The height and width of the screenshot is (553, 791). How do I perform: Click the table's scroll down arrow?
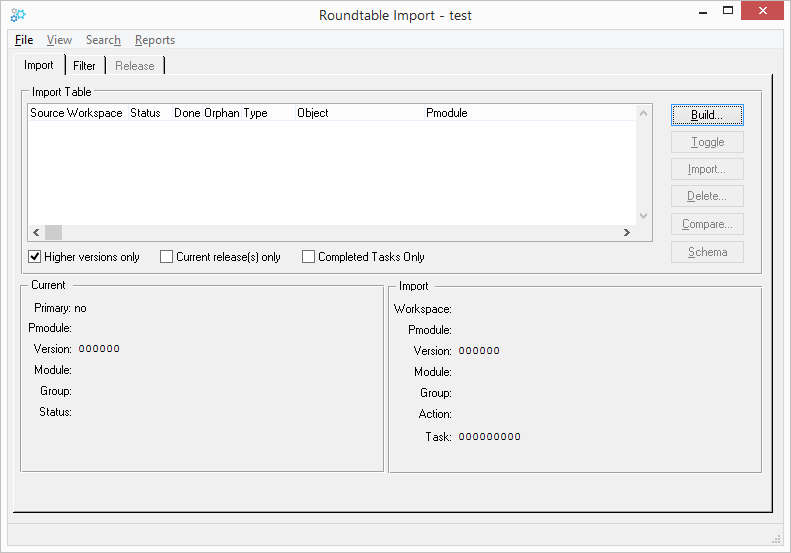click(643, 216)
